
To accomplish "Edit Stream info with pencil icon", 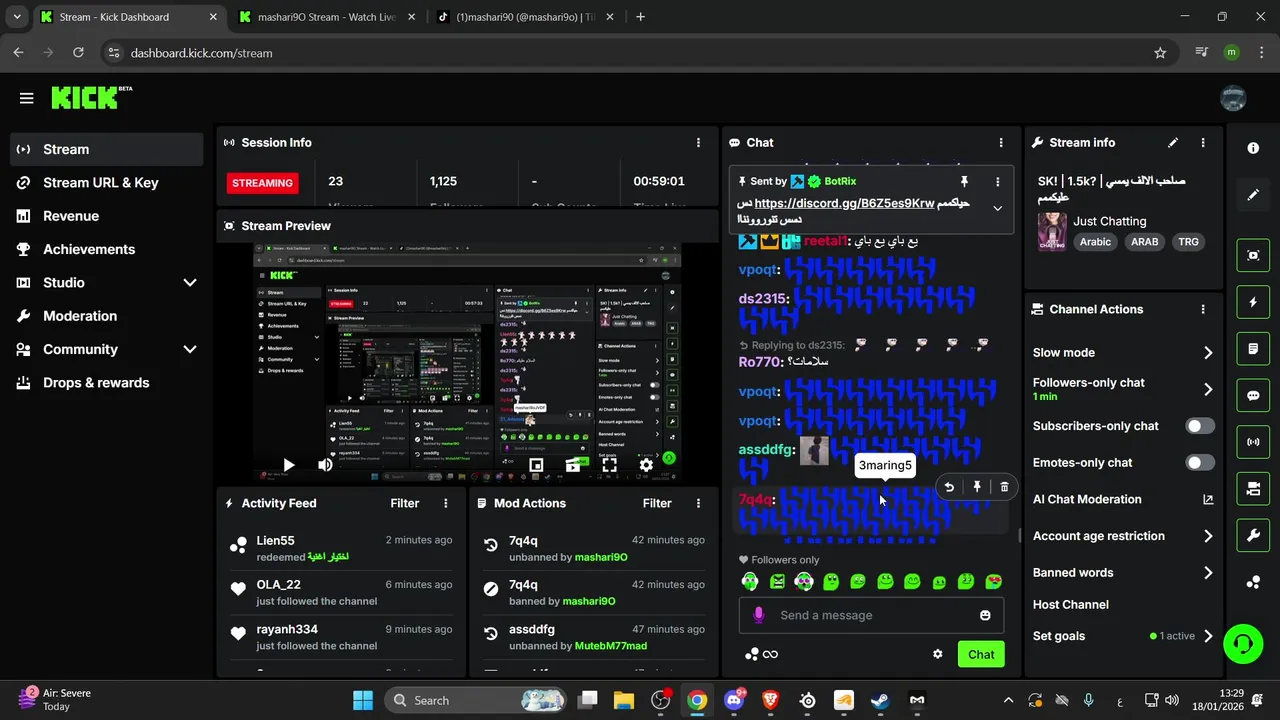I will (1173, 143).
